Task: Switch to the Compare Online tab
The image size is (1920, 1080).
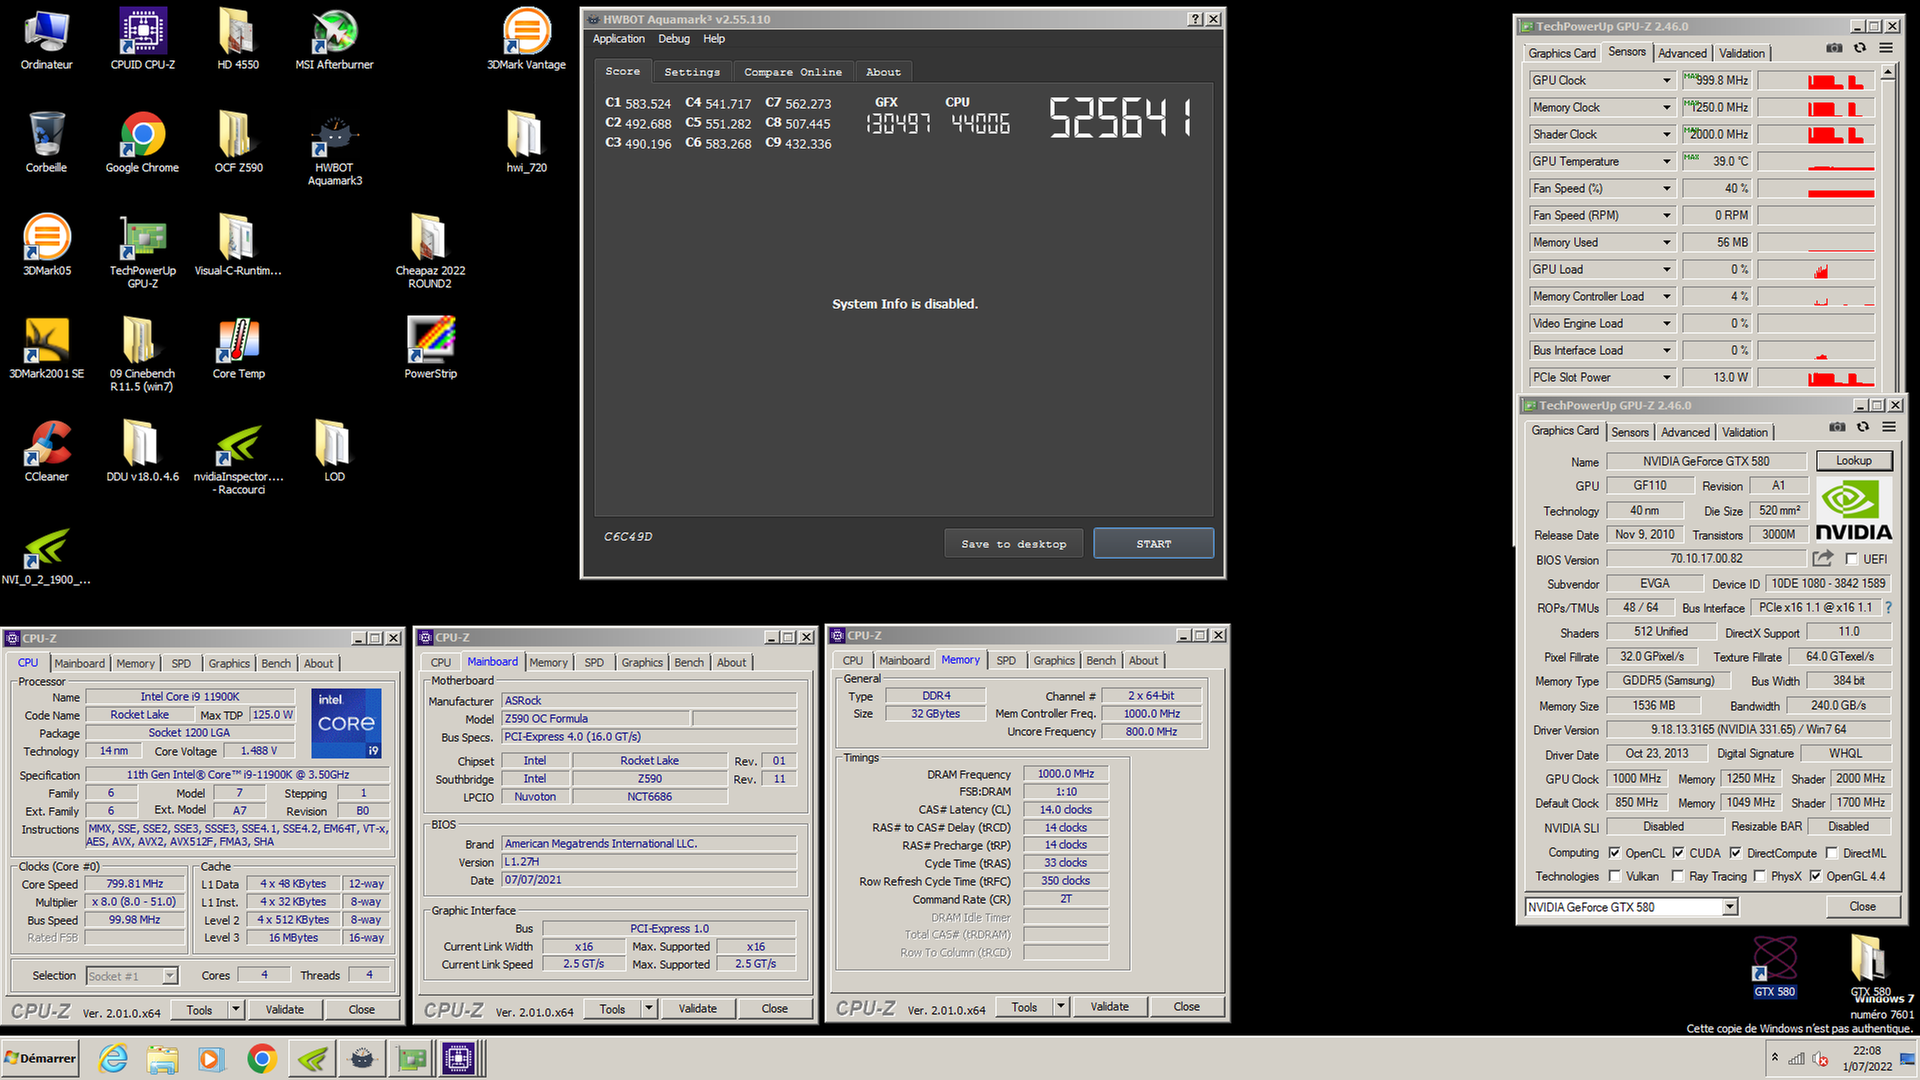Action: pos(793,72)
